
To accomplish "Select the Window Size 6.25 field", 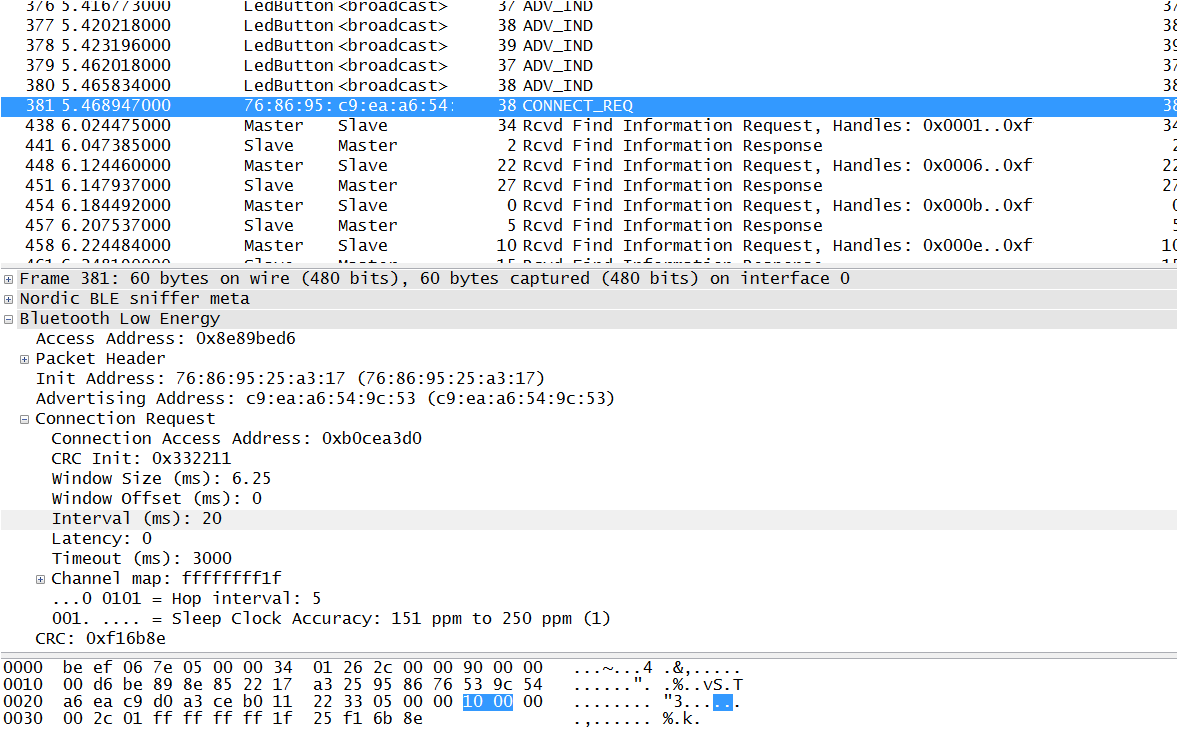I will tap(162, 479).
